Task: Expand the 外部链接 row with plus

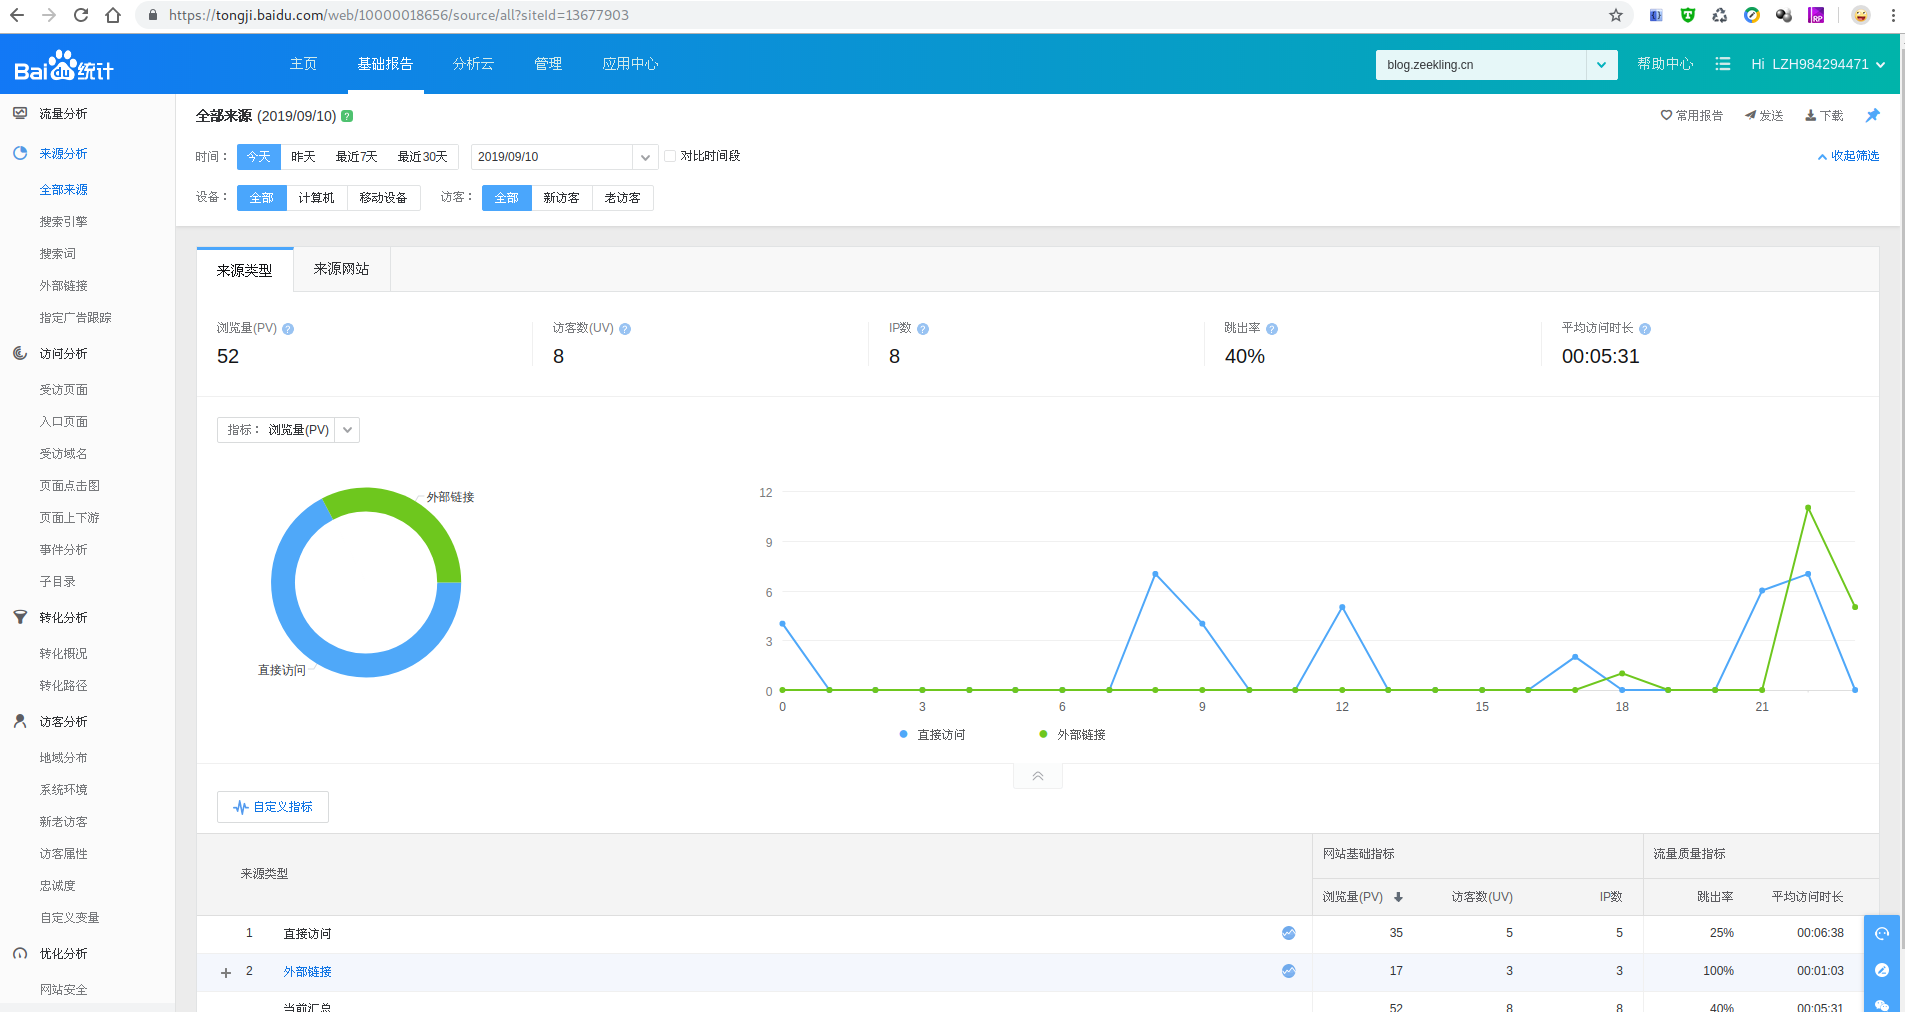Action: [x=226, y=972]
